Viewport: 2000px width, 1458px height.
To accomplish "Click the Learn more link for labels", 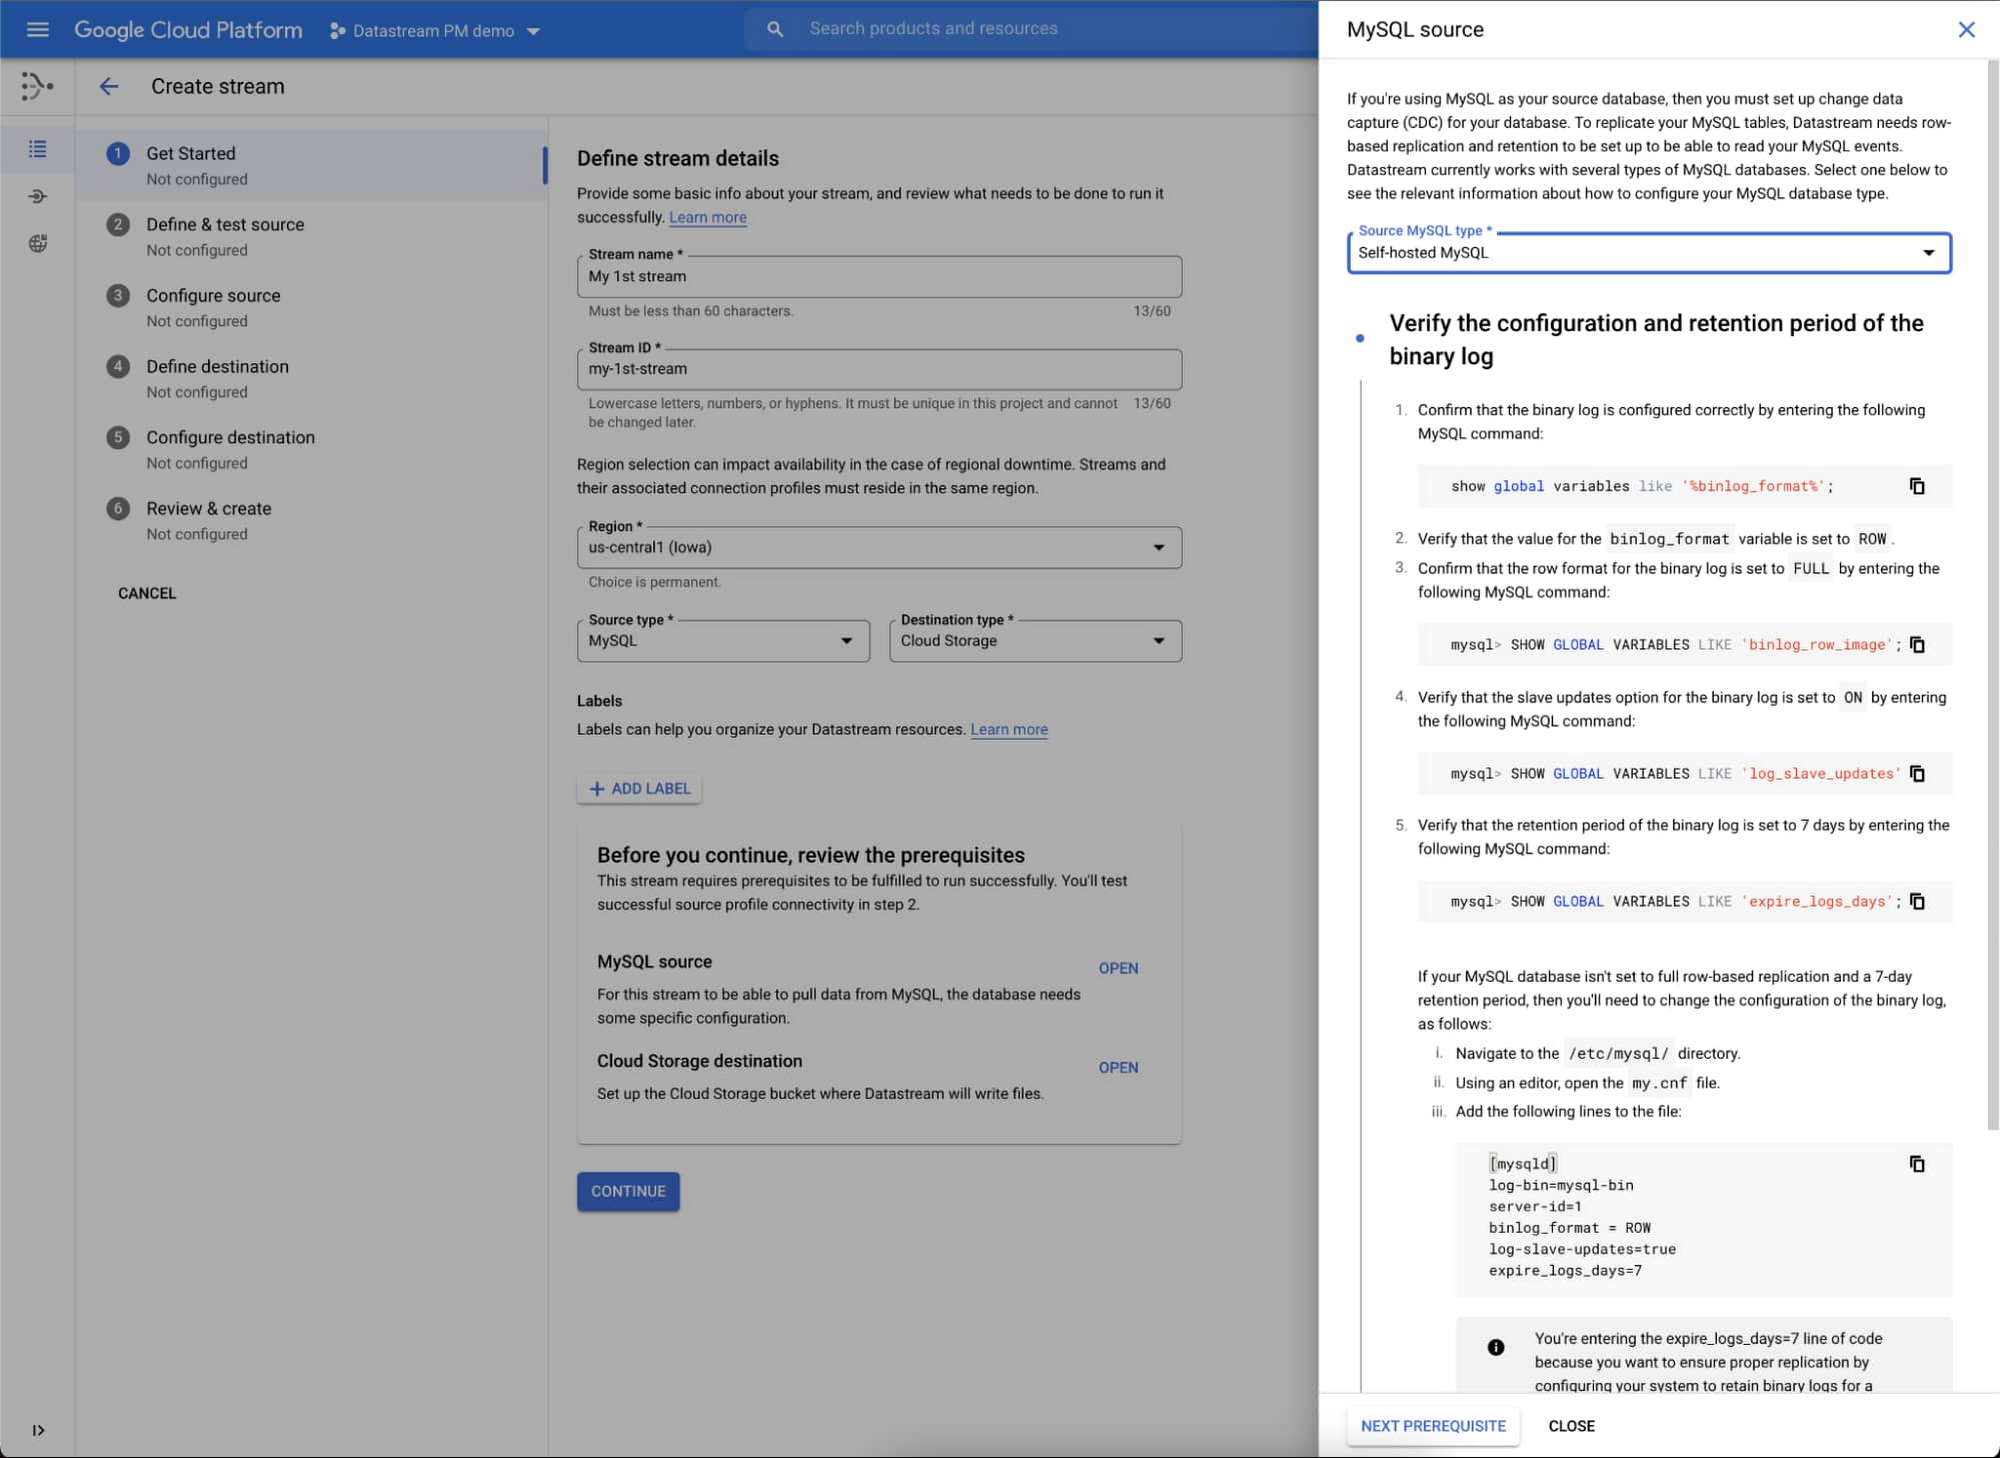I will coord(1009,728).
